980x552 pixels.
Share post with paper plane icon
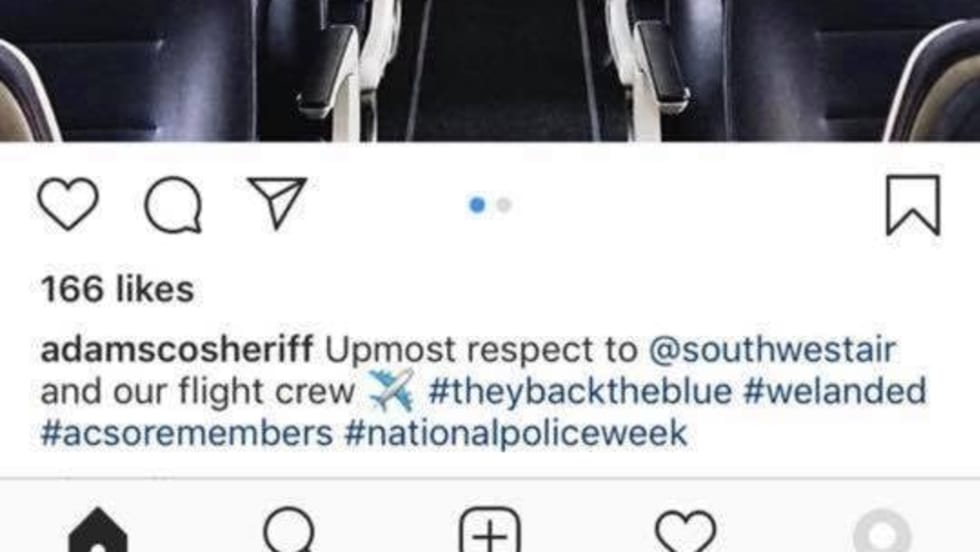click(277, 202)
